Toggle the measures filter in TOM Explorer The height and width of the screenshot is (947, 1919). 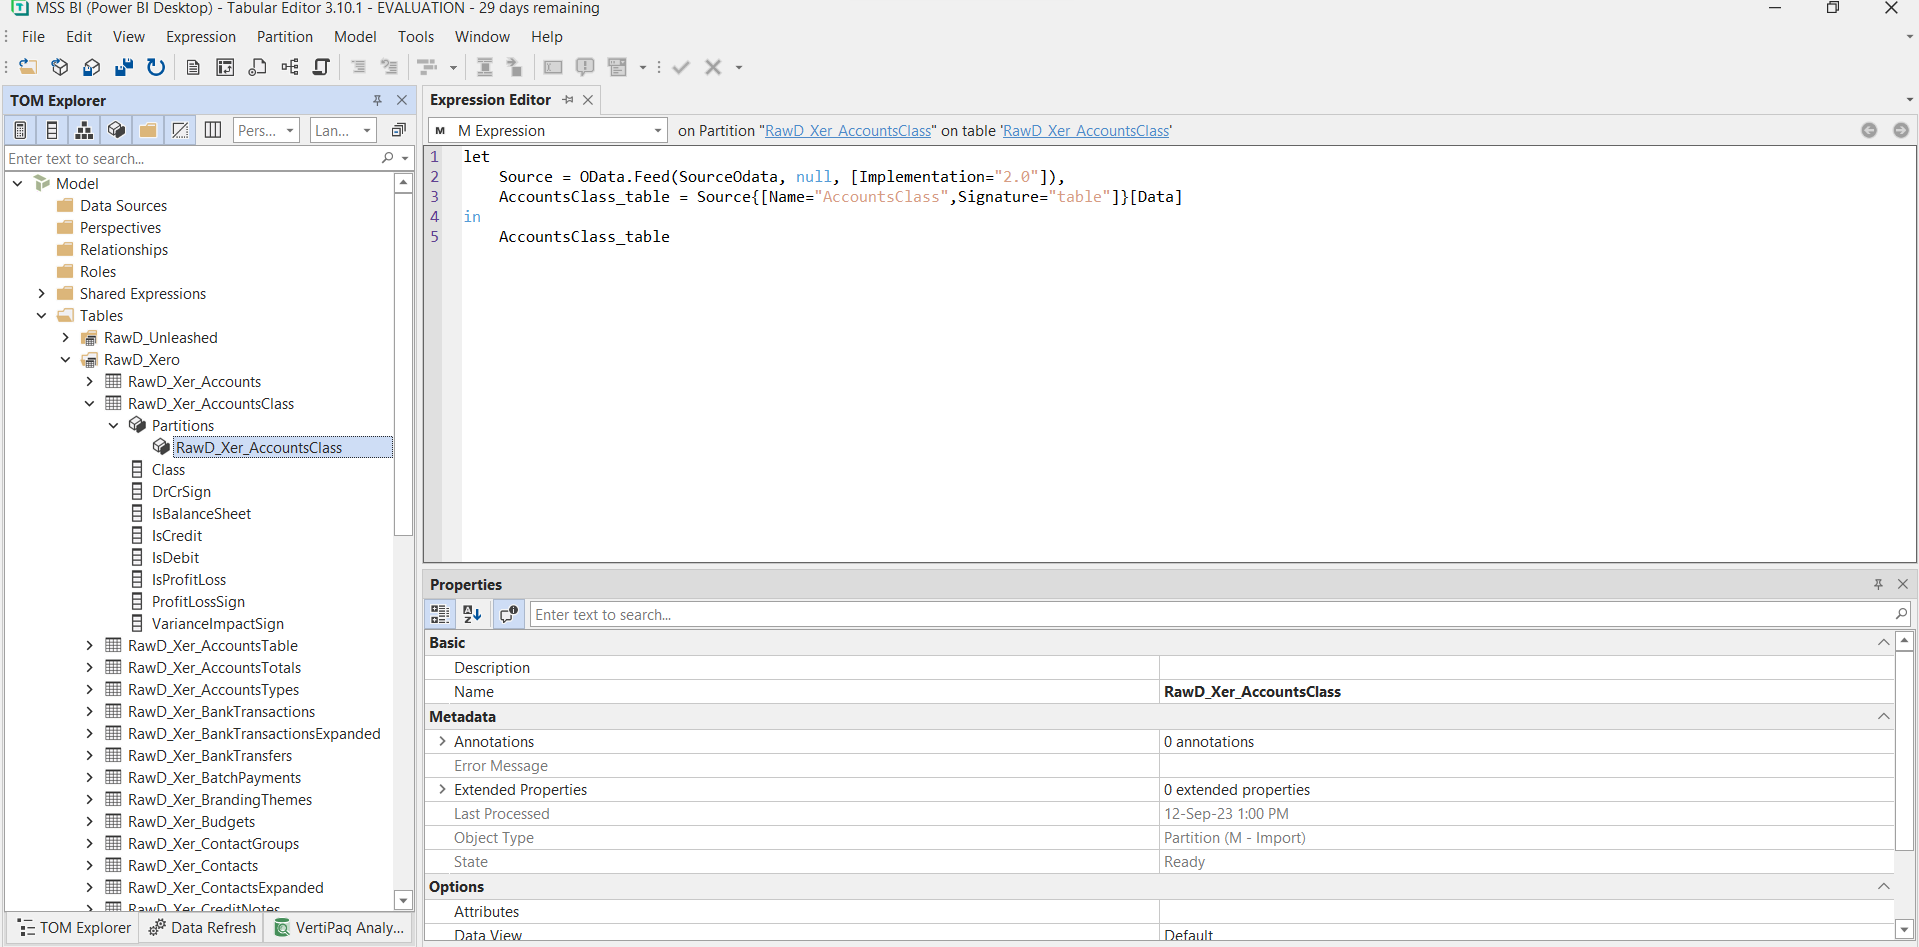20,130
